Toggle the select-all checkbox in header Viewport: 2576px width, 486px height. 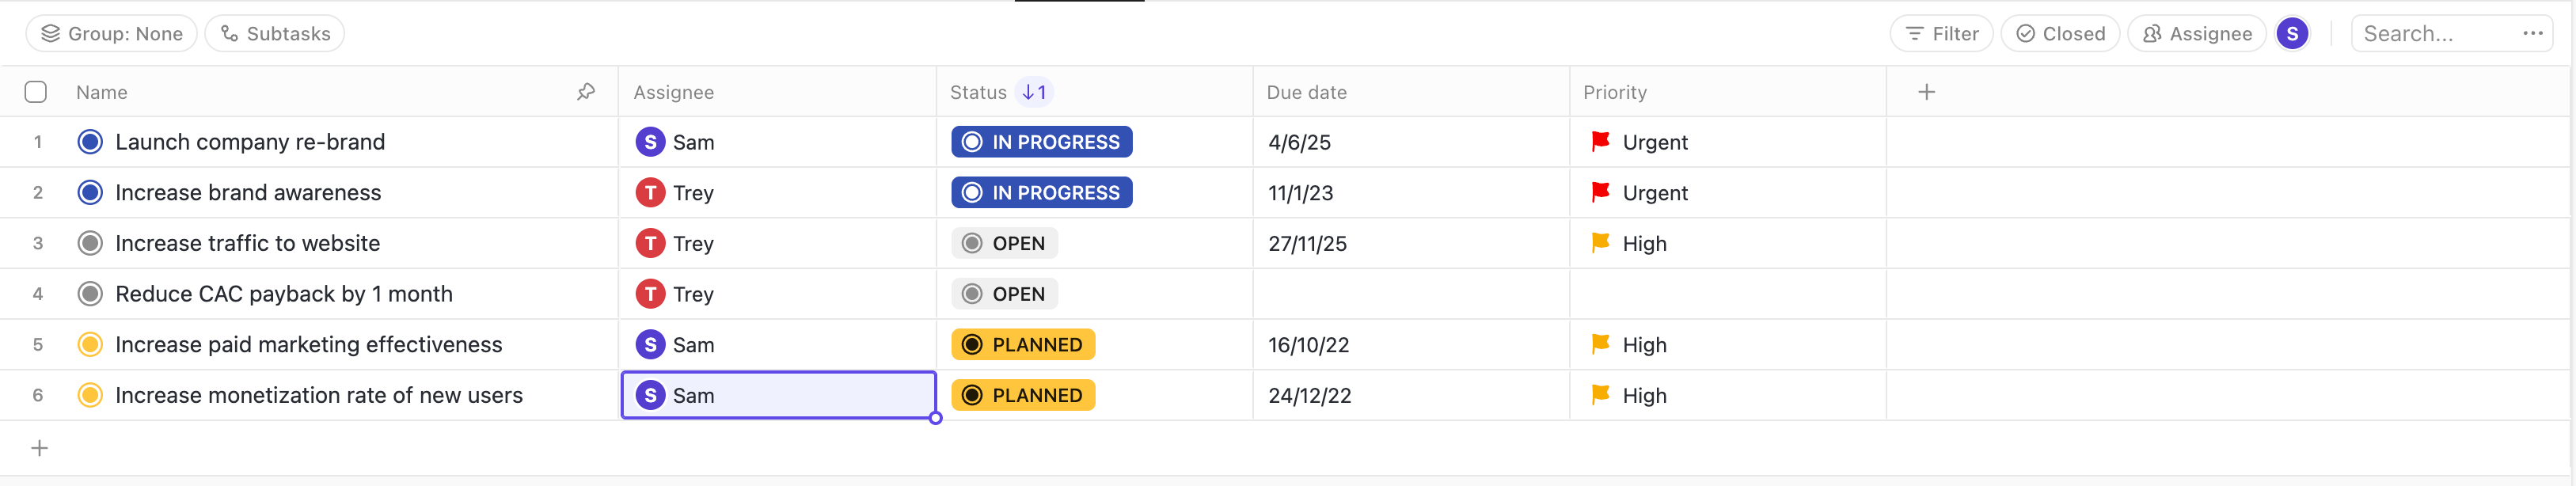tap(36, 92)
